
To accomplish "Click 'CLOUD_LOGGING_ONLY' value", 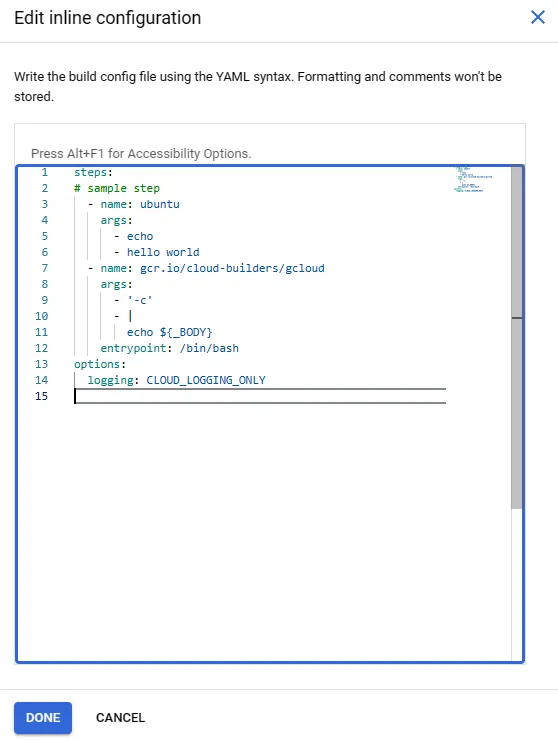I will 206,380.
